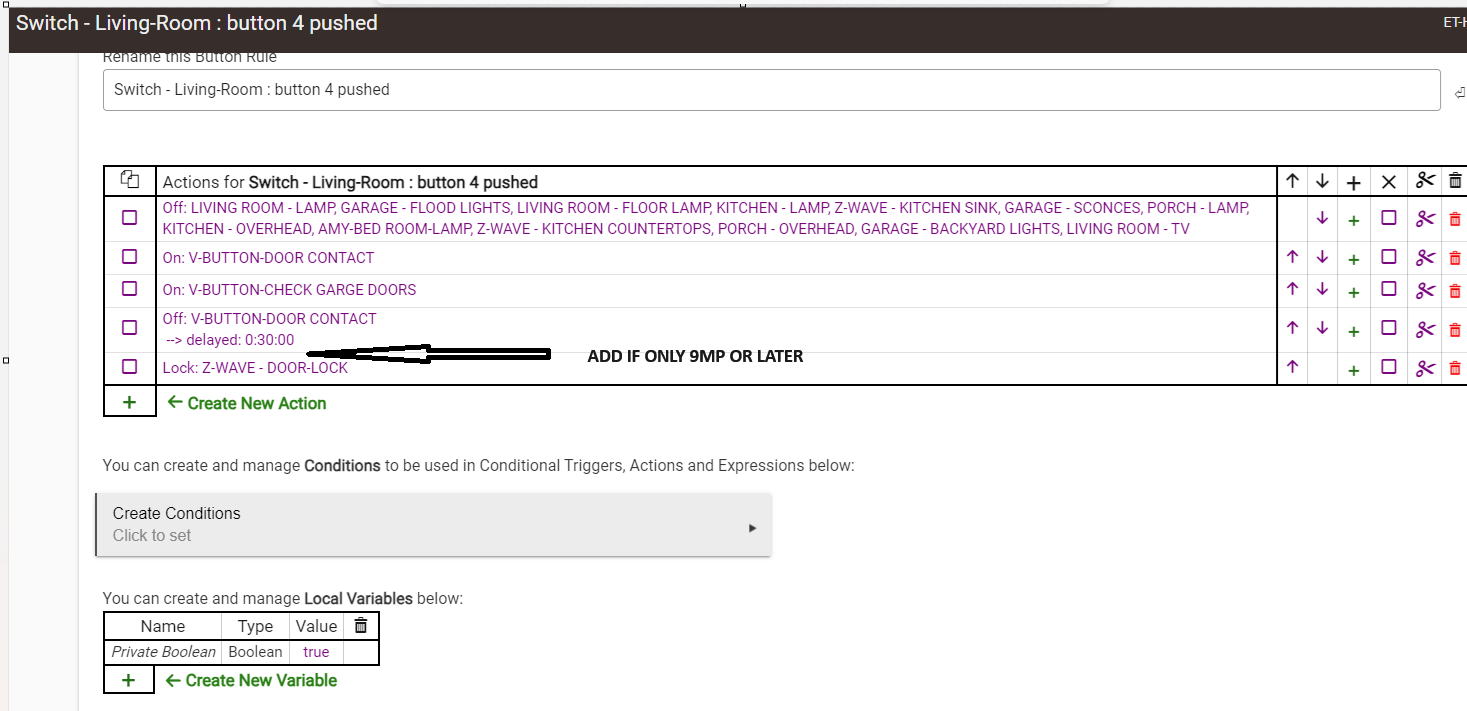Click the Create Conditions expand arrow
The image size is (1467, 711).
point(752,528)
